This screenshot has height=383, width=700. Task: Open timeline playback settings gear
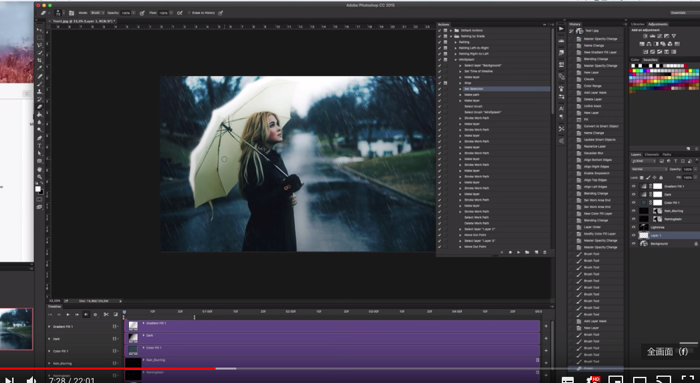[95, 314]
